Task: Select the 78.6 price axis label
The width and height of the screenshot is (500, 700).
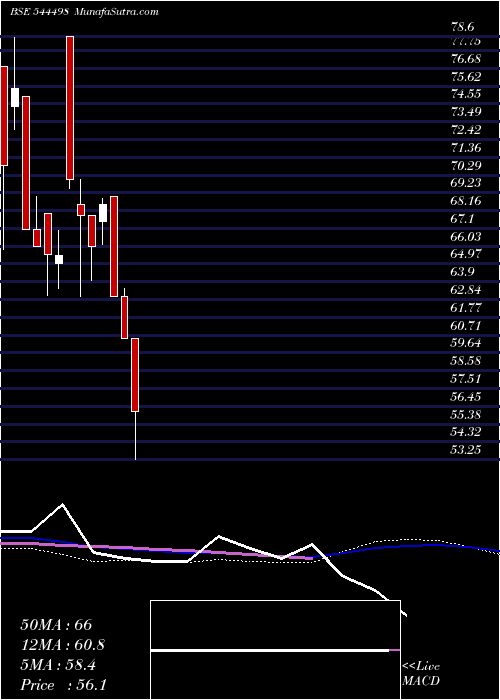Action: point(462,27)
